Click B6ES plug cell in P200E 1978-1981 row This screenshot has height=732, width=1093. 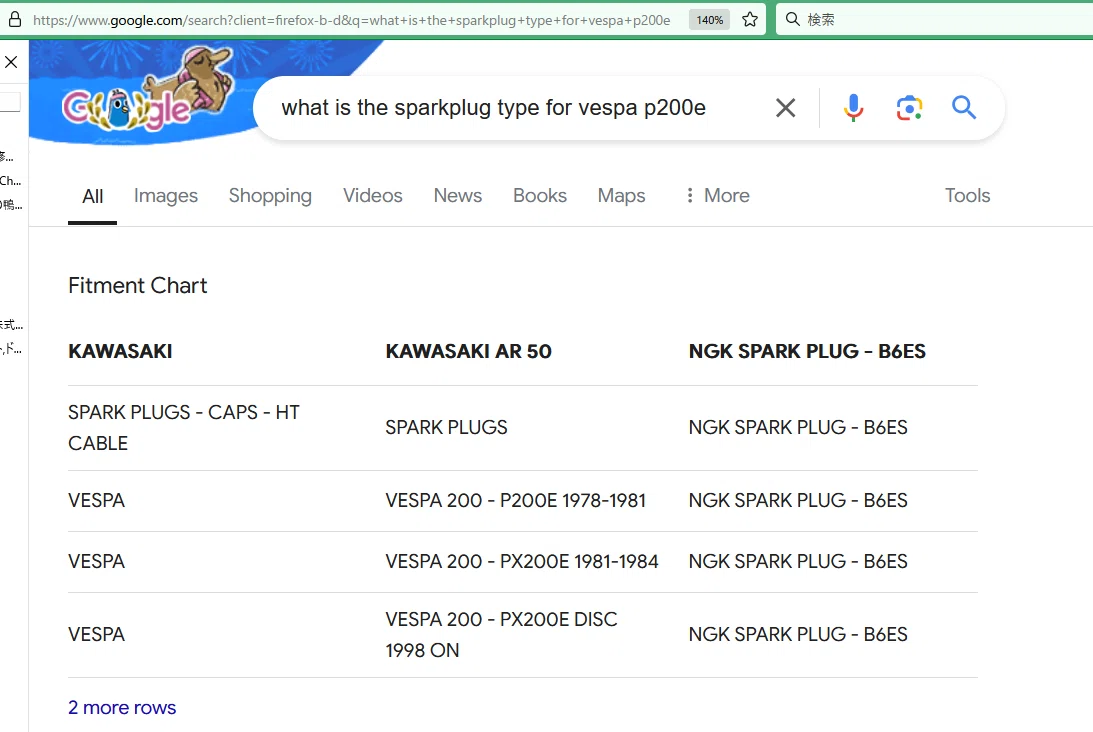pyautogui.click(x=798, y=501)
